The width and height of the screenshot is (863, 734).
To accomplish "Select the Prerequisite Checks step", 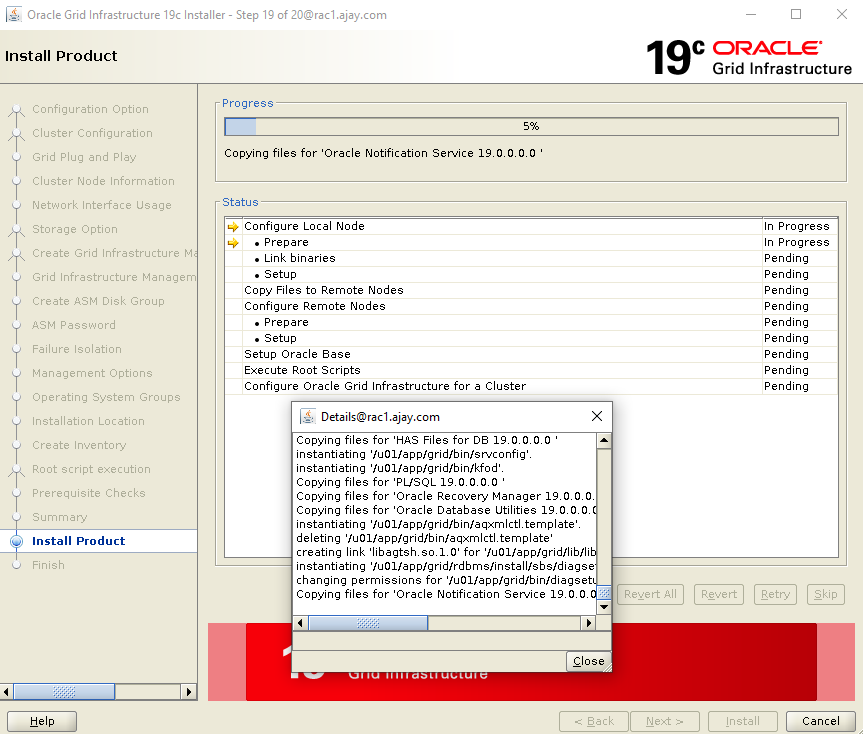I will (89, 493).
